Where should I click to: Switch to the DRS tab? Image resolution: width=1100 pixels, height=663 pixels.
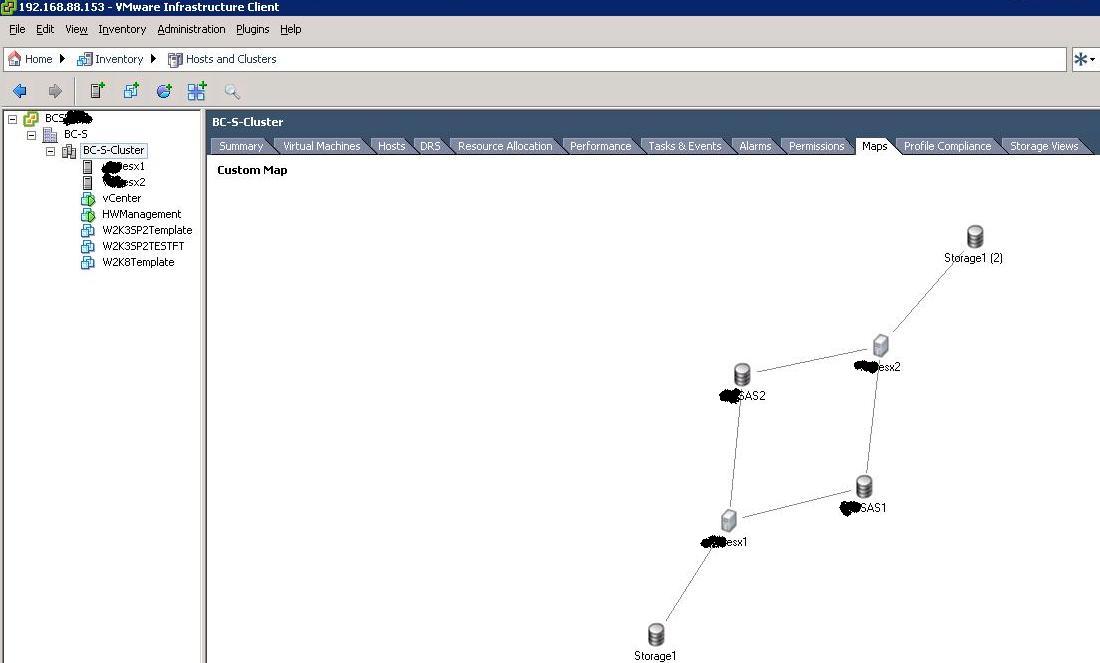tap(430, 146)
